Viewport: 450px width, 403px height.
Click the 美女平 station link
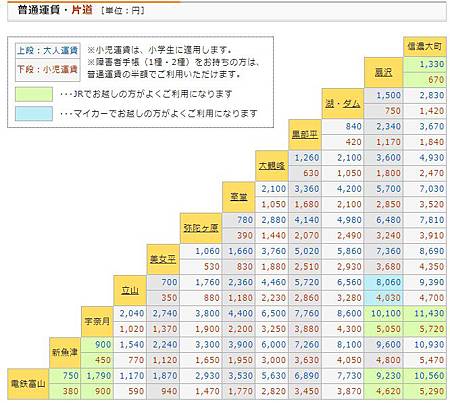coord(163,259)
